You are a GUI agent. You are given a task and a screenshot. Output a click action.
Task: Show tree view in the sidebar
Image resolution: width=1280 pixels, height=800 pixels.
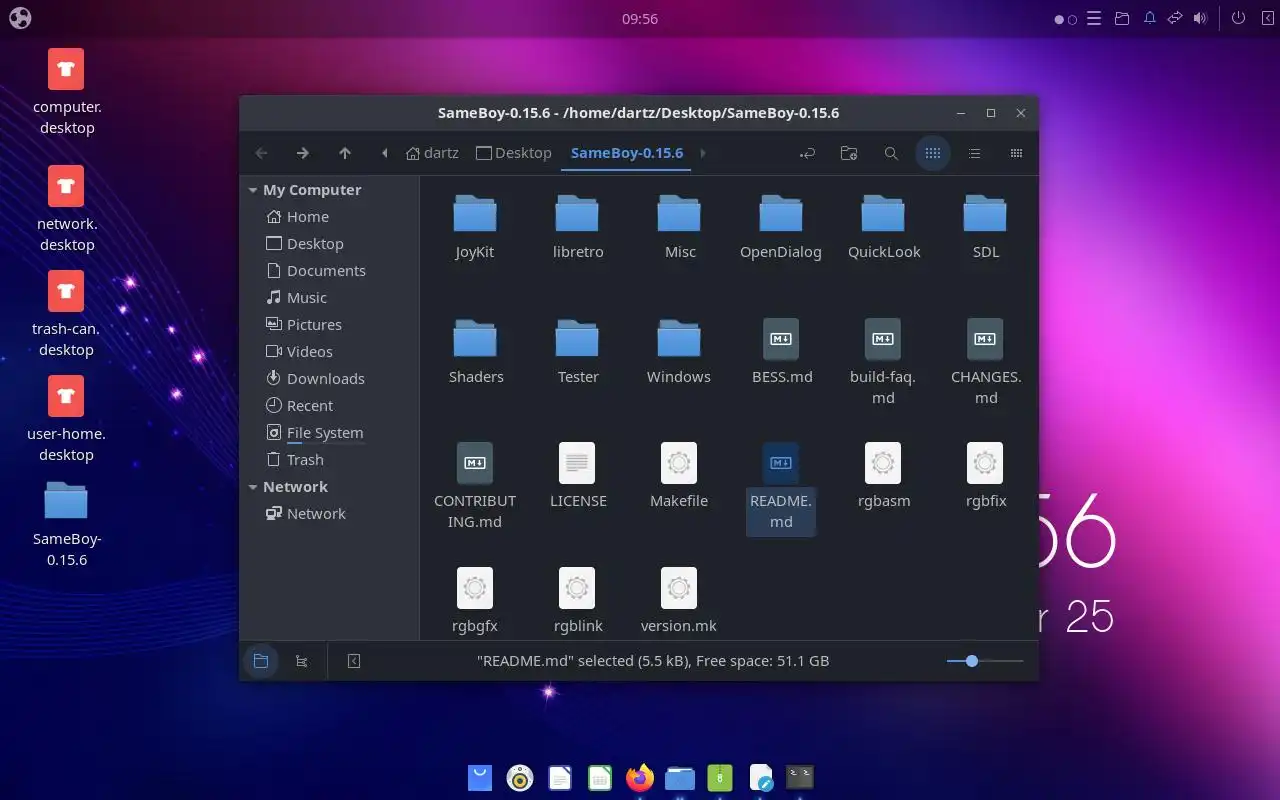click(302, 661)
